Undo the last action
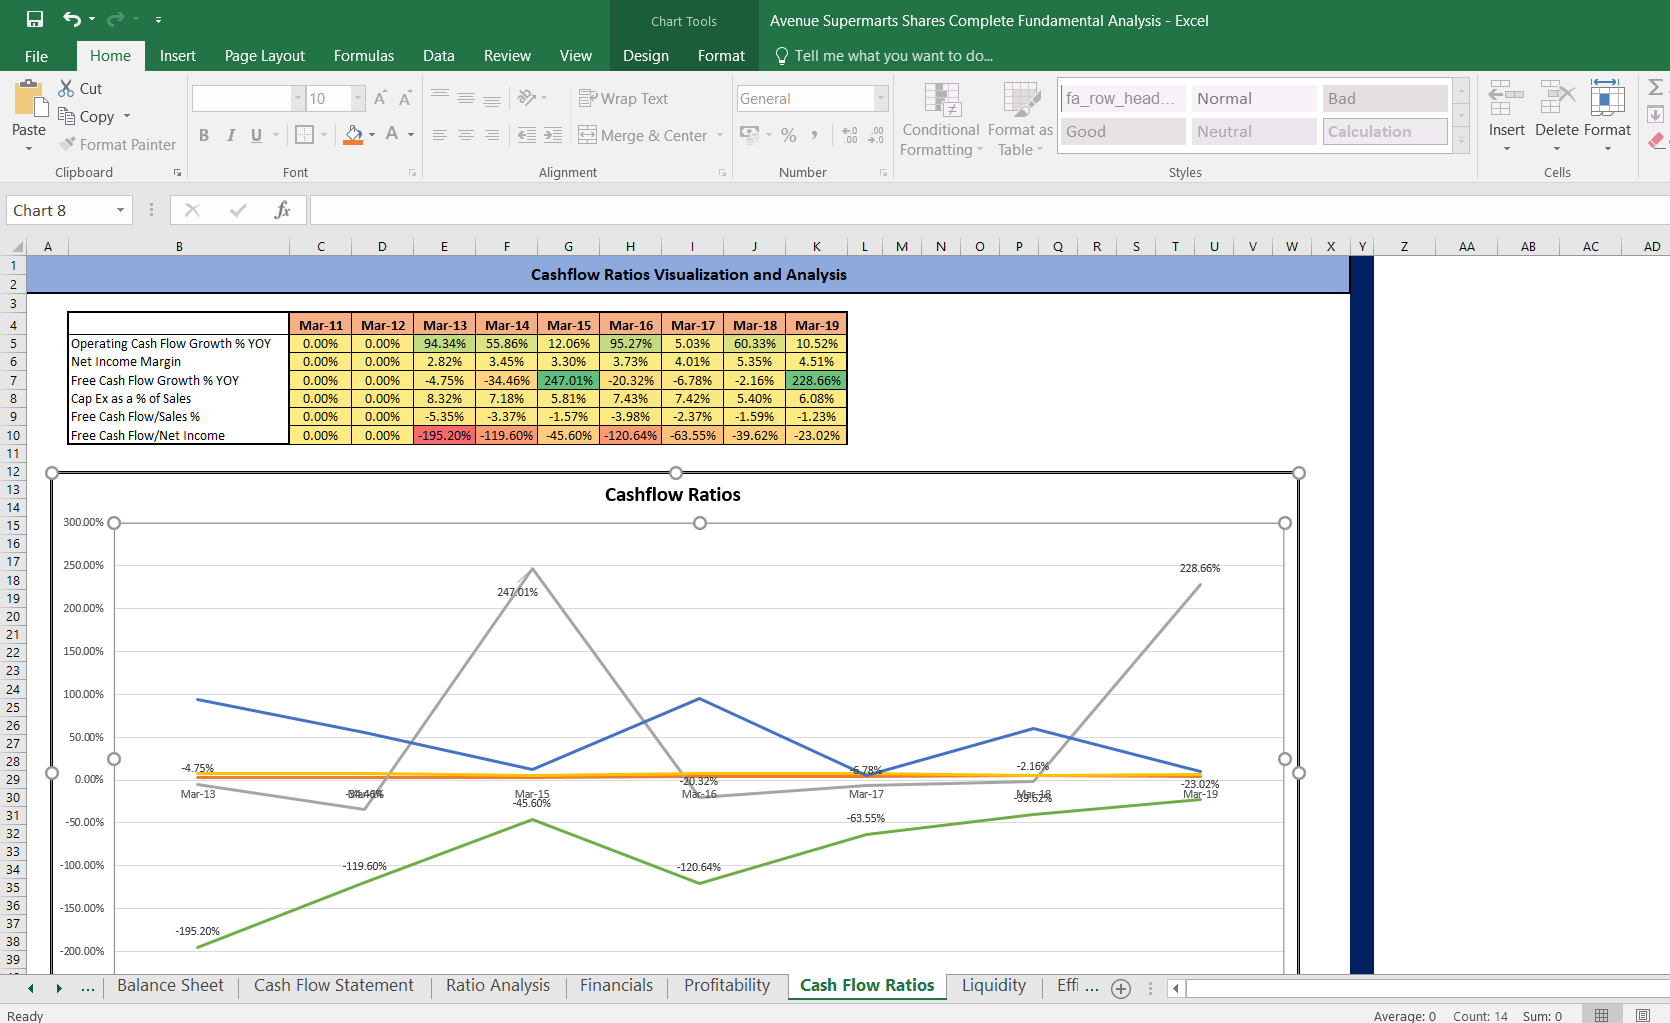This screenshot has height=1023, width=1670. 71,19
